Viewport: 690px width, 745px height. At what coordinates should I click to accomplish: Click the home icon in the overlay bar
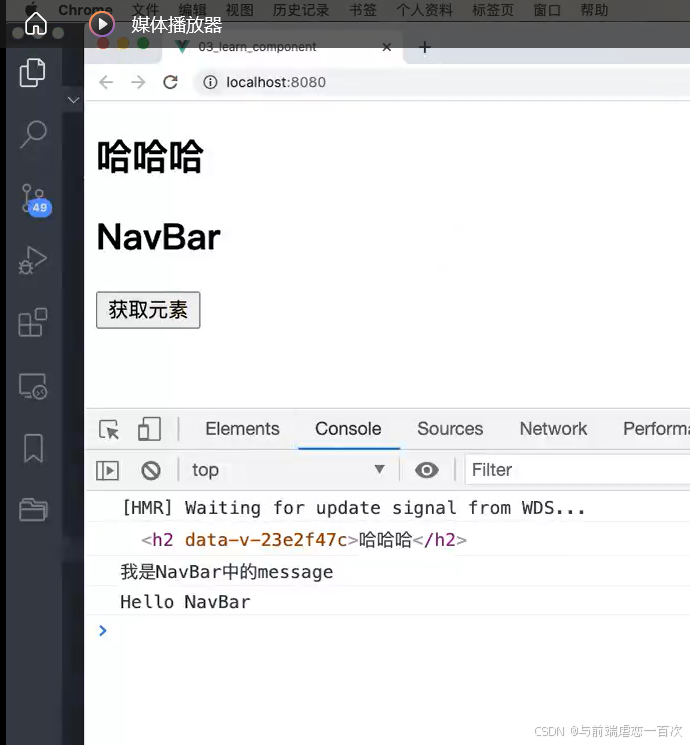(x=36, y=23)
